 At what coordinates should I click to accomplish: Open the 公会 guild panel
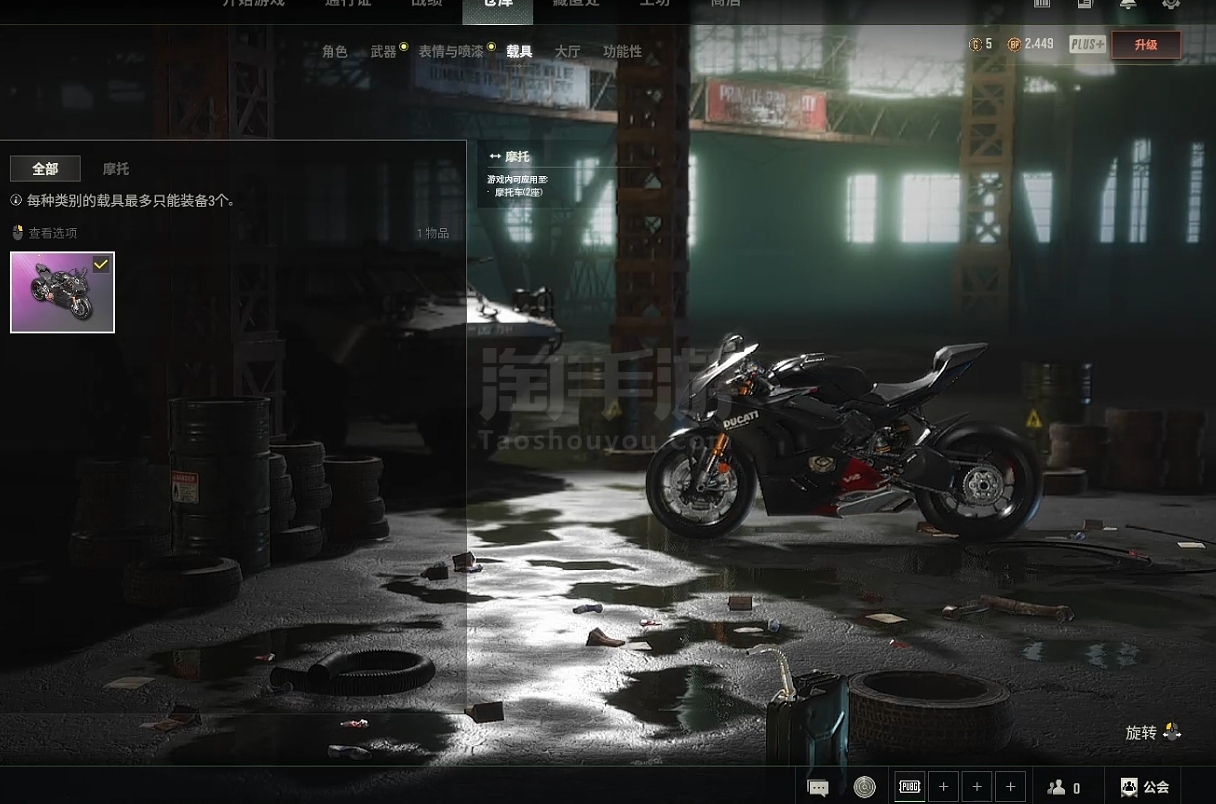(1145, 787)
